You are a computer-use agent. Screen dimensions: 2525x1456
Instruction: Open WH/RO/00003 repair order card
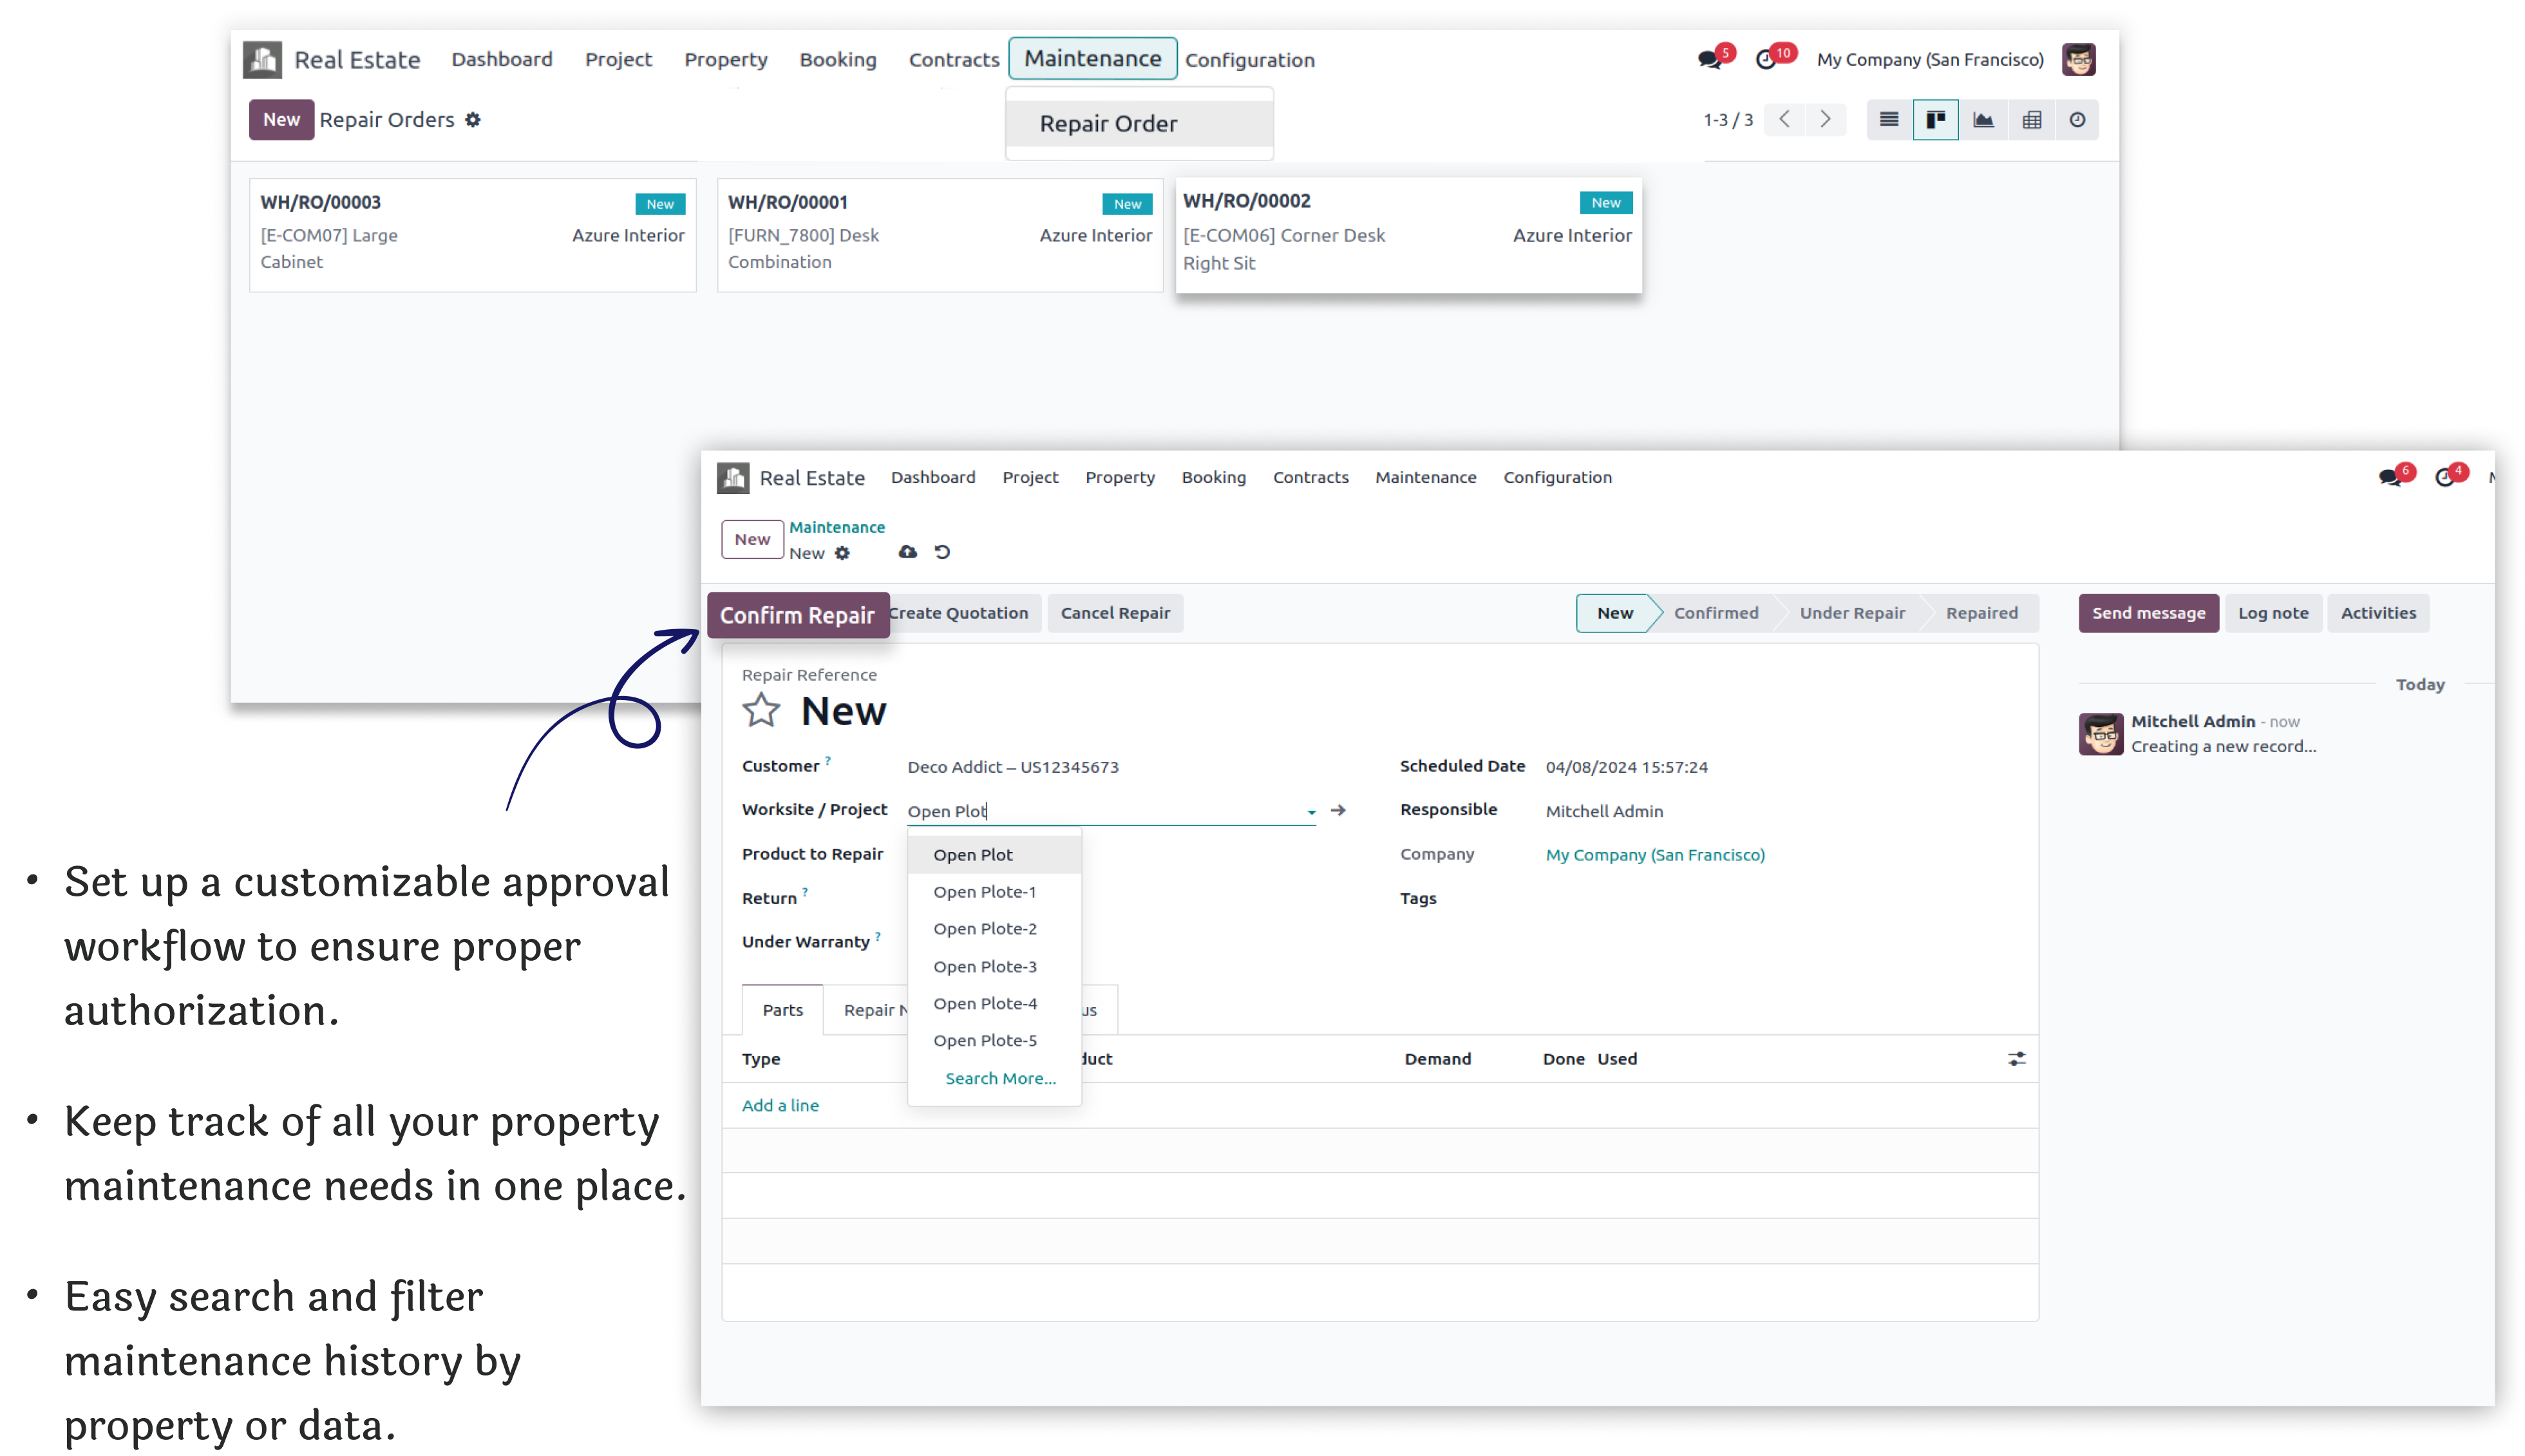click(473, 235)
